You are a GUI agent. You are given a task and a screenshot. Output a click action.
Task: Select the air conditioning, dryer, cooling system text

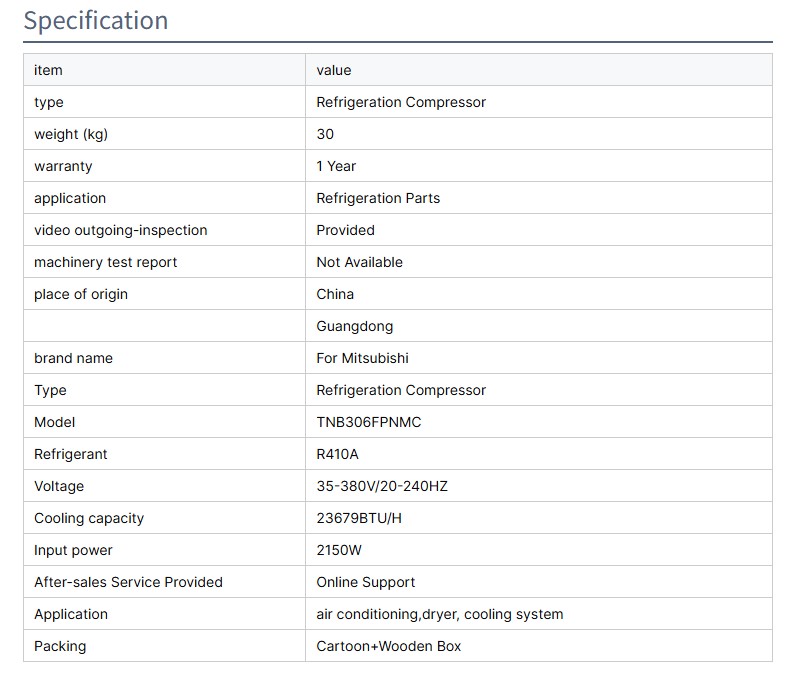pos(439,614)
